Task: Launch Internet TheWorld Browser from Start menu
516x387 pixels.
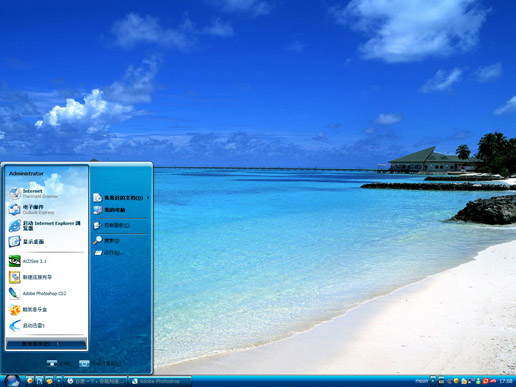Action: pyautogui.click(x=46, y=193)
